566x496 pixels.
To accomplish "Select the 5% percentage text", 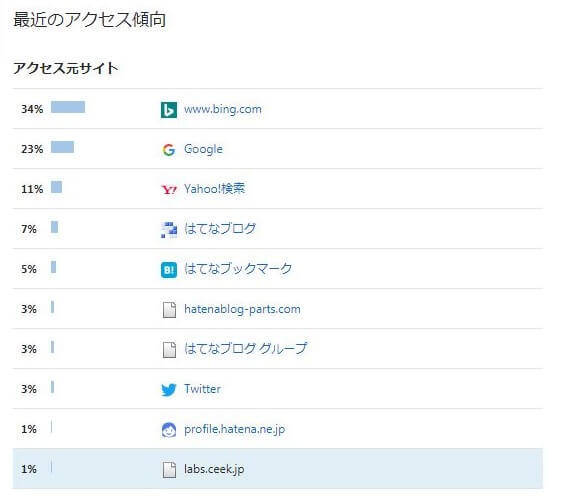I will pyautogui.click(x=29, y=269).
